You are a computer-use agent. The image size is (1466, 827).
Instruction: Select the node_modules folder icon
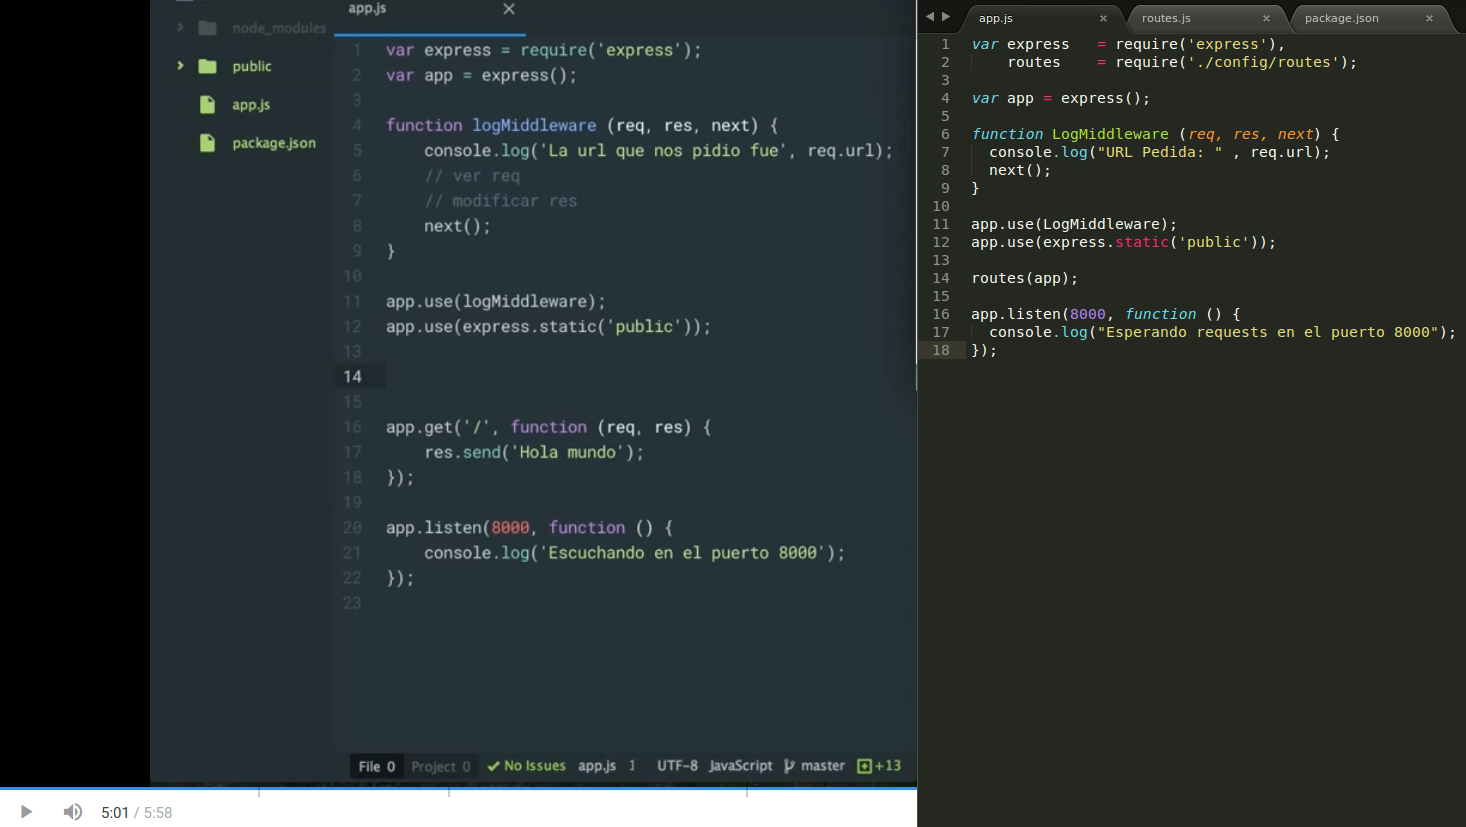[x=207, y=28]
